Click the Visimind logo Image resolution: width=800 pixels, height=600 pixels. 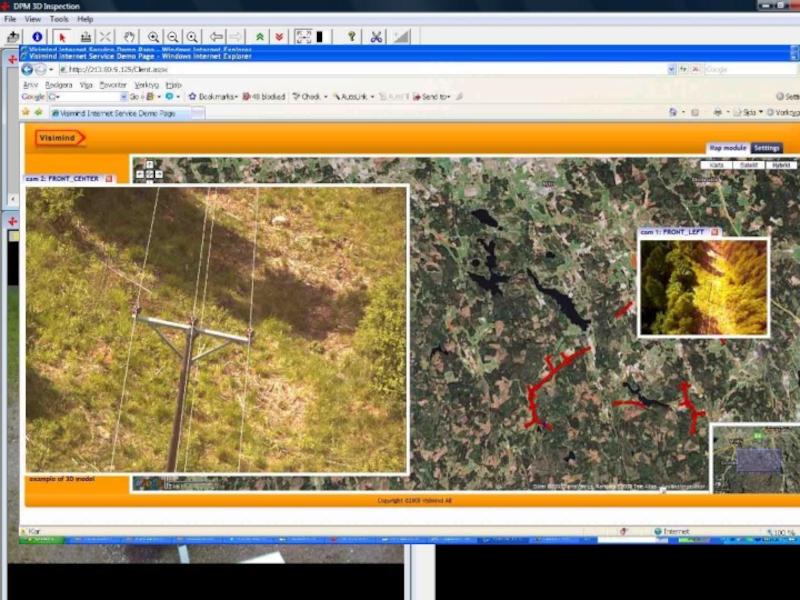pos(60,138)
